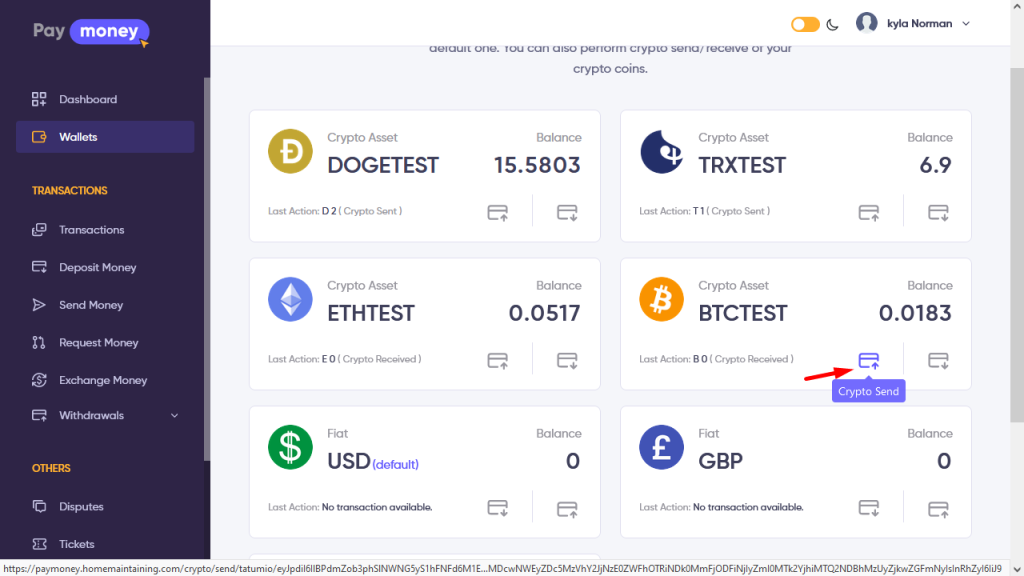Click the Pay money logo
1024x576 pixels.
pyautogui.click(x=91, y=32)
